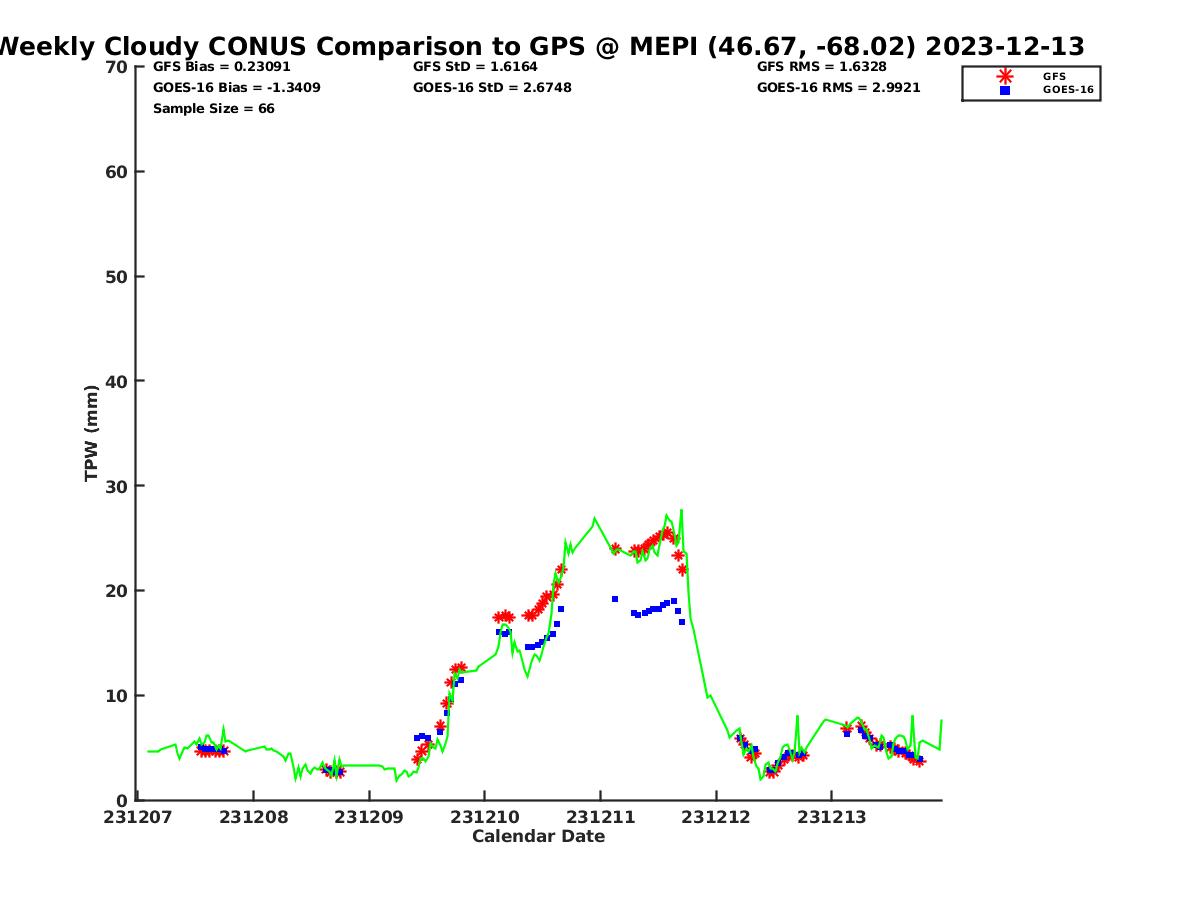This screenshot has width=1200, height=900.
Task: Select the GOES-16 legend label text
Action: 1067,90
